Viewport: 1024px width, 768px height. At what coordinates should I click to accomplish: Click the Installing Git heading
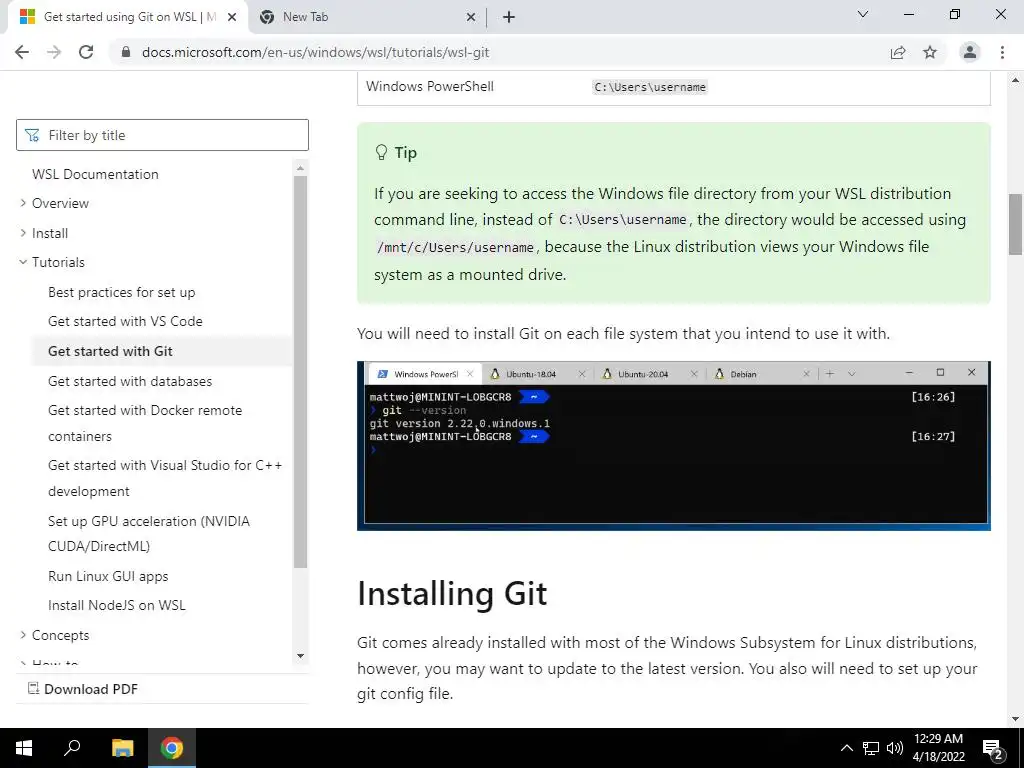(x=452, y=594)
